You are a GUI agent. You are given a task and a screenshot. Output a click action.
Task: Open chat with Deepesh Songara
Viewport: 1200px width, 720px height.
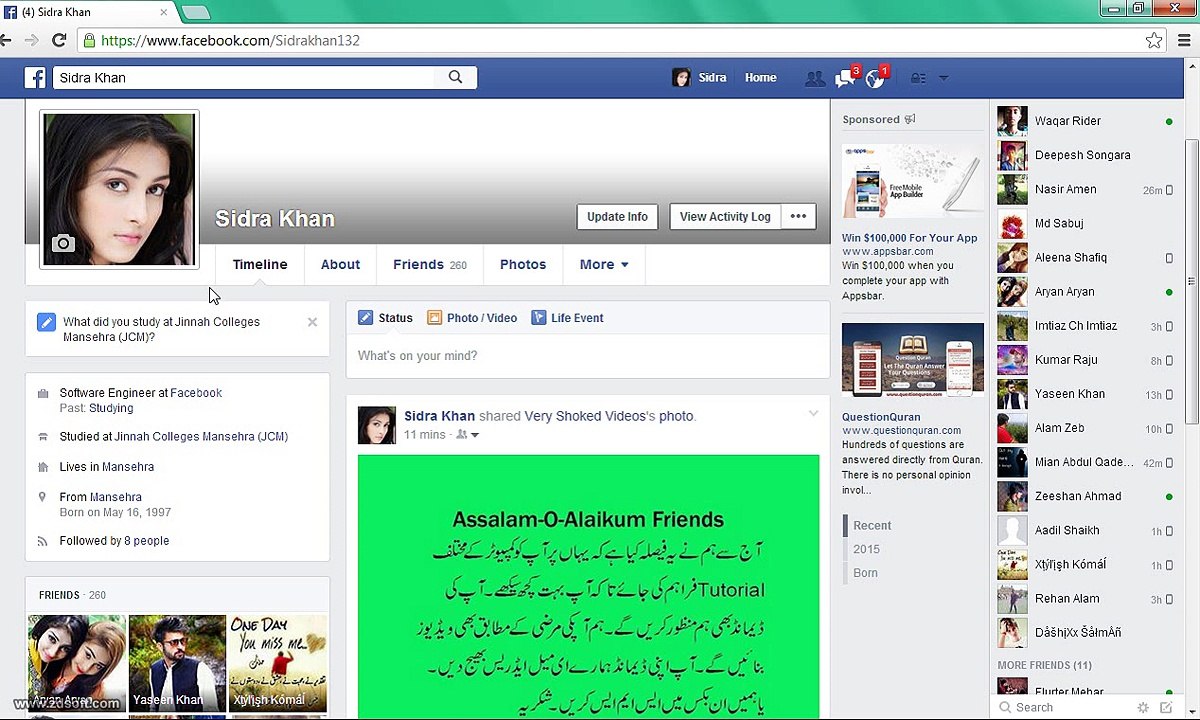1086,155
